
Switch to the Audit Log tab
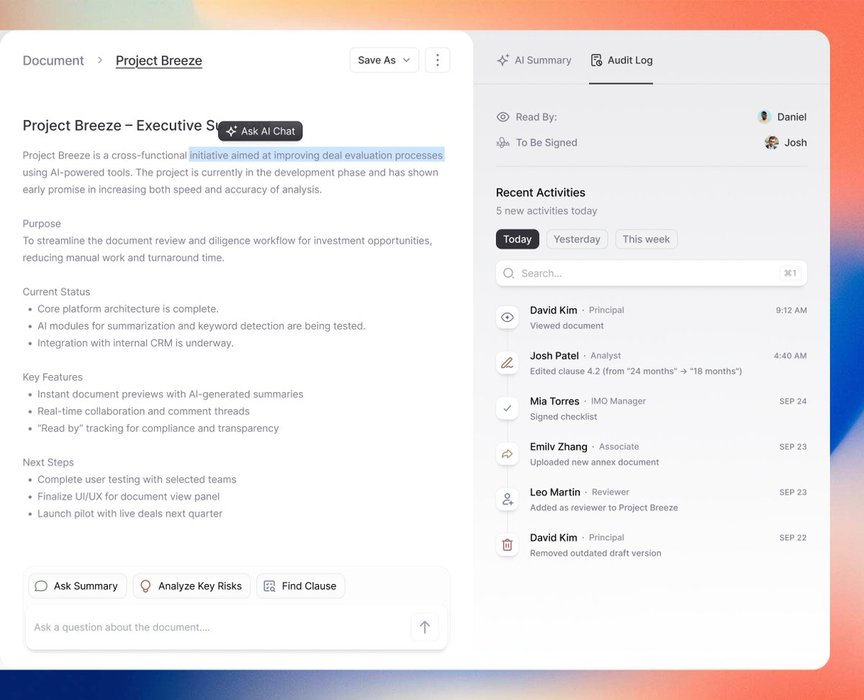[x=621, y=60]
